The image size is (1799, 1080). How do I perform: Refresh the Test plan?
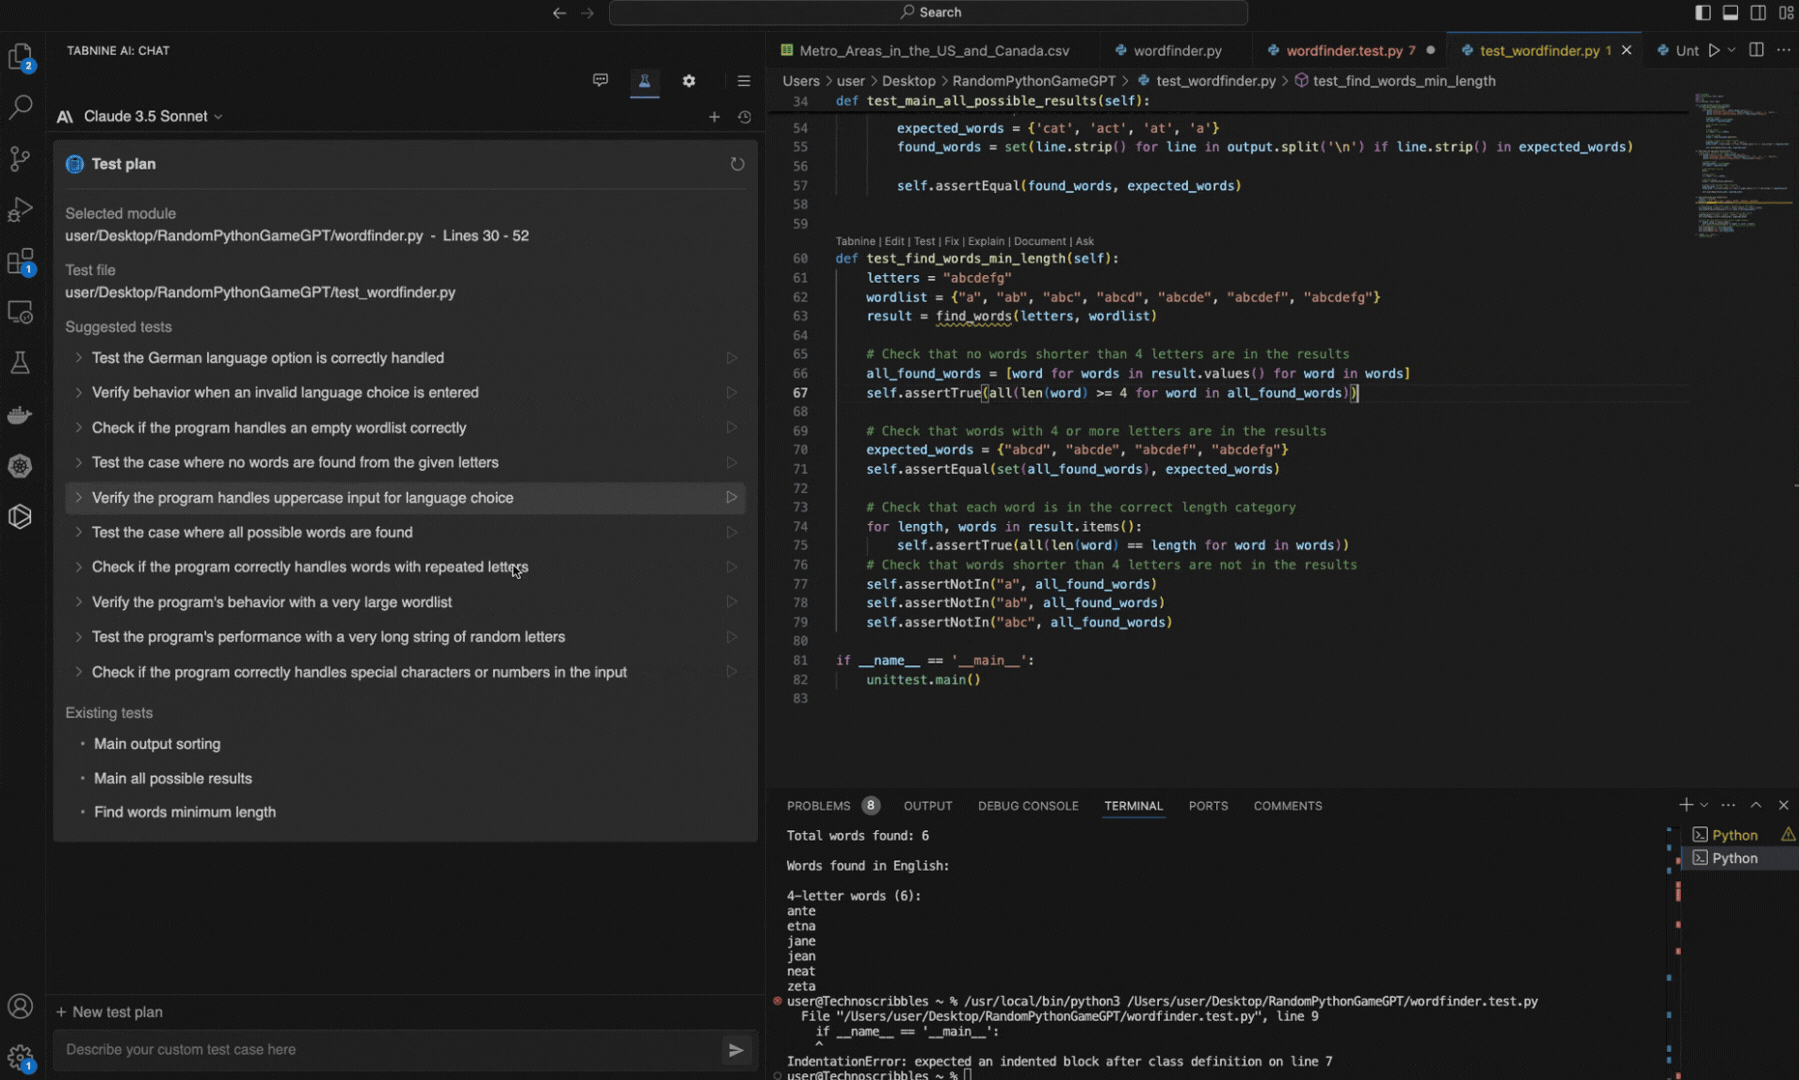[x=737, y=164]
